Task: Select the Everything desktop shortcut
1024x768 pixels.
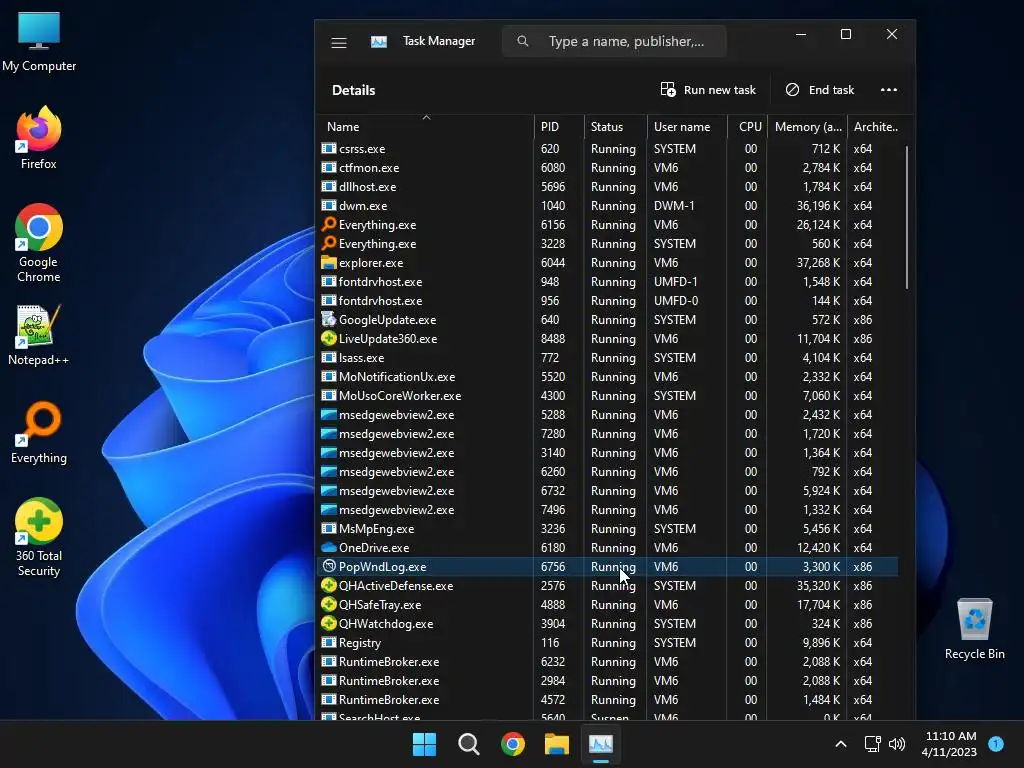Action: pyautogui.click(x=39, y=433)
